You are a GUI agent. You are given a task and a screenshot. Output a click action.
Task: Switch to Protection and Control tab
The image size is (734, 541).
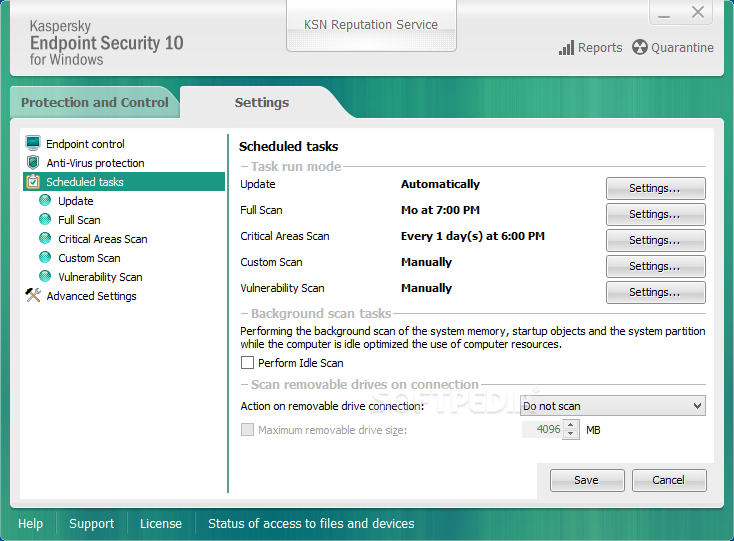pyautogui.click(x=95, y=102)
